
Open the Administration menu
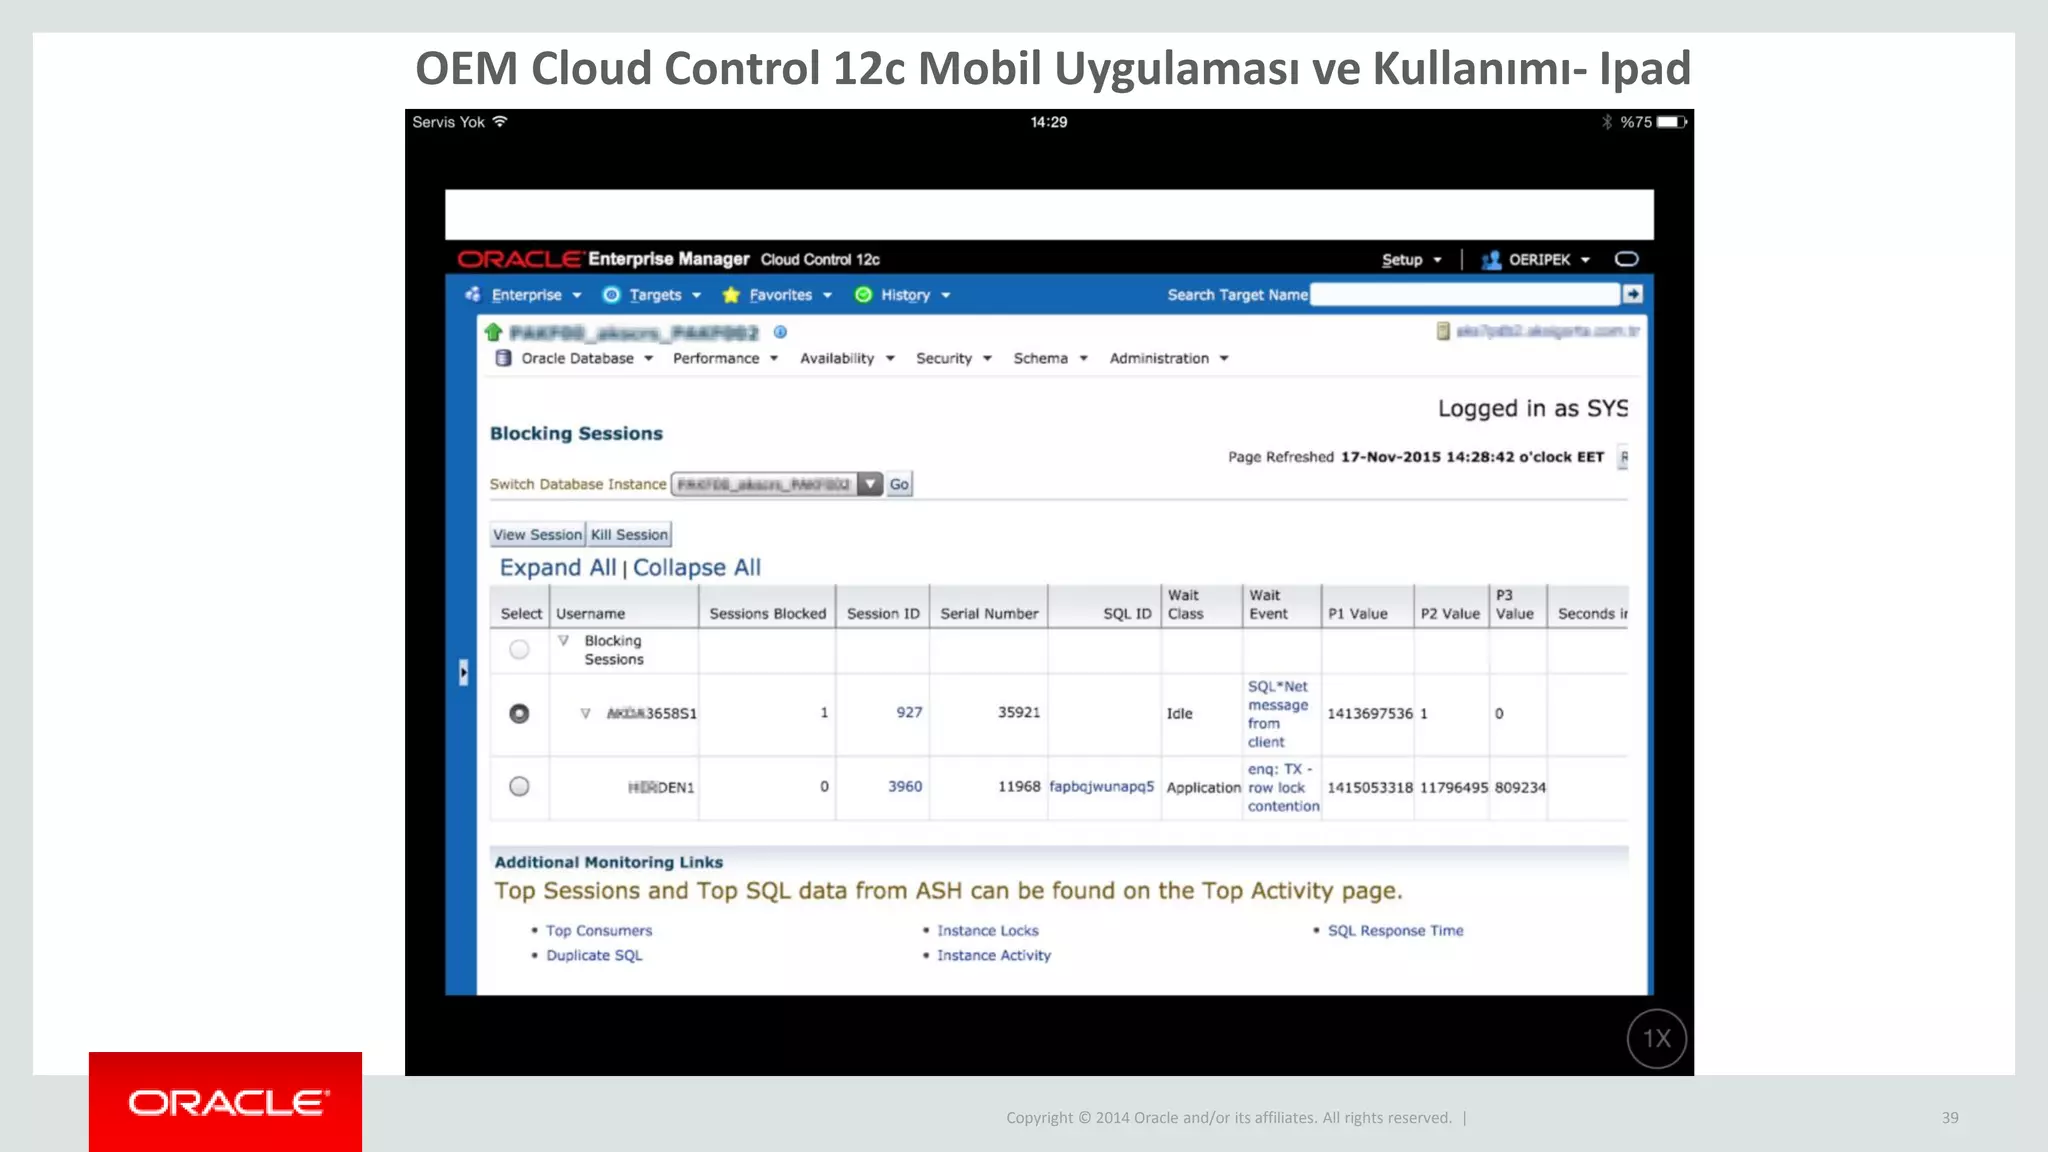tap(1169, 358)
